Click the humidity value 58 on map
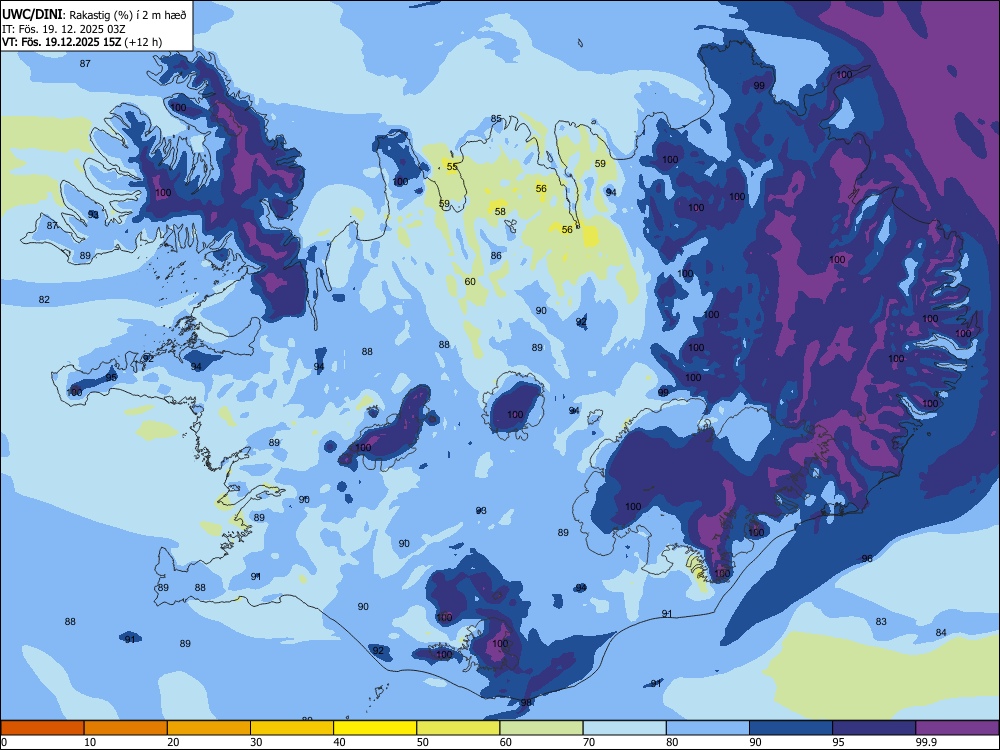Image resolution: width=1000 pixels, height=750 pixels. (500, 211)
